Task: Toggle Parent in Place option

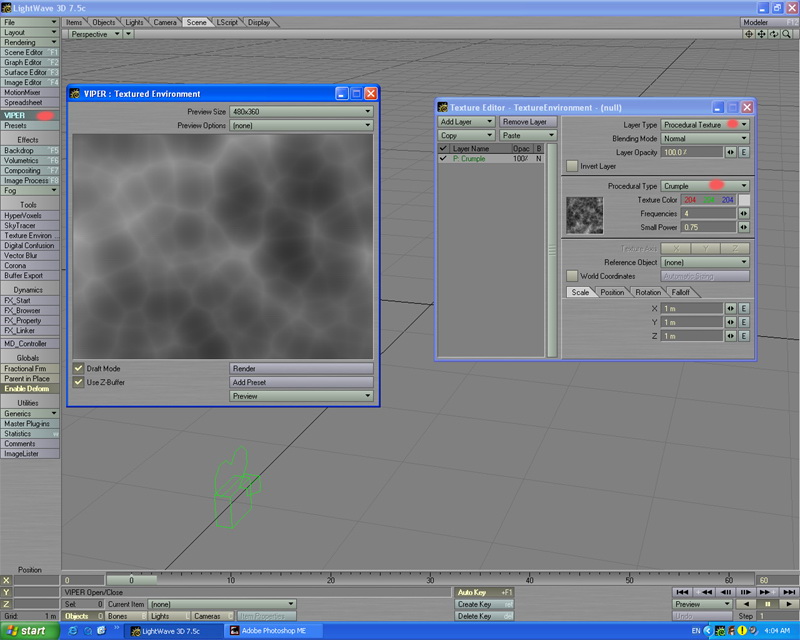Action: point(30,379)
